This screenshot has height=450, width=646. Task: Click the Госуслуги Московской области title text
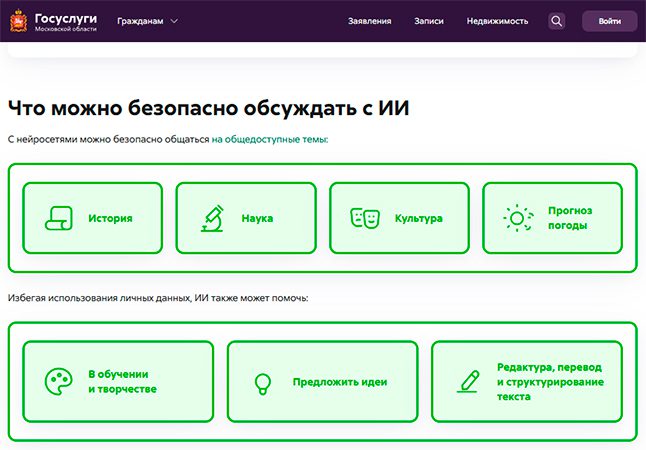coord(65,21)
